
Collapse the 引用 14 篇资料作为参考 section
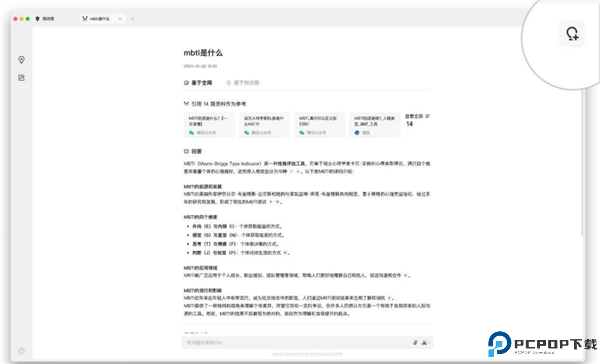point(215,104)
